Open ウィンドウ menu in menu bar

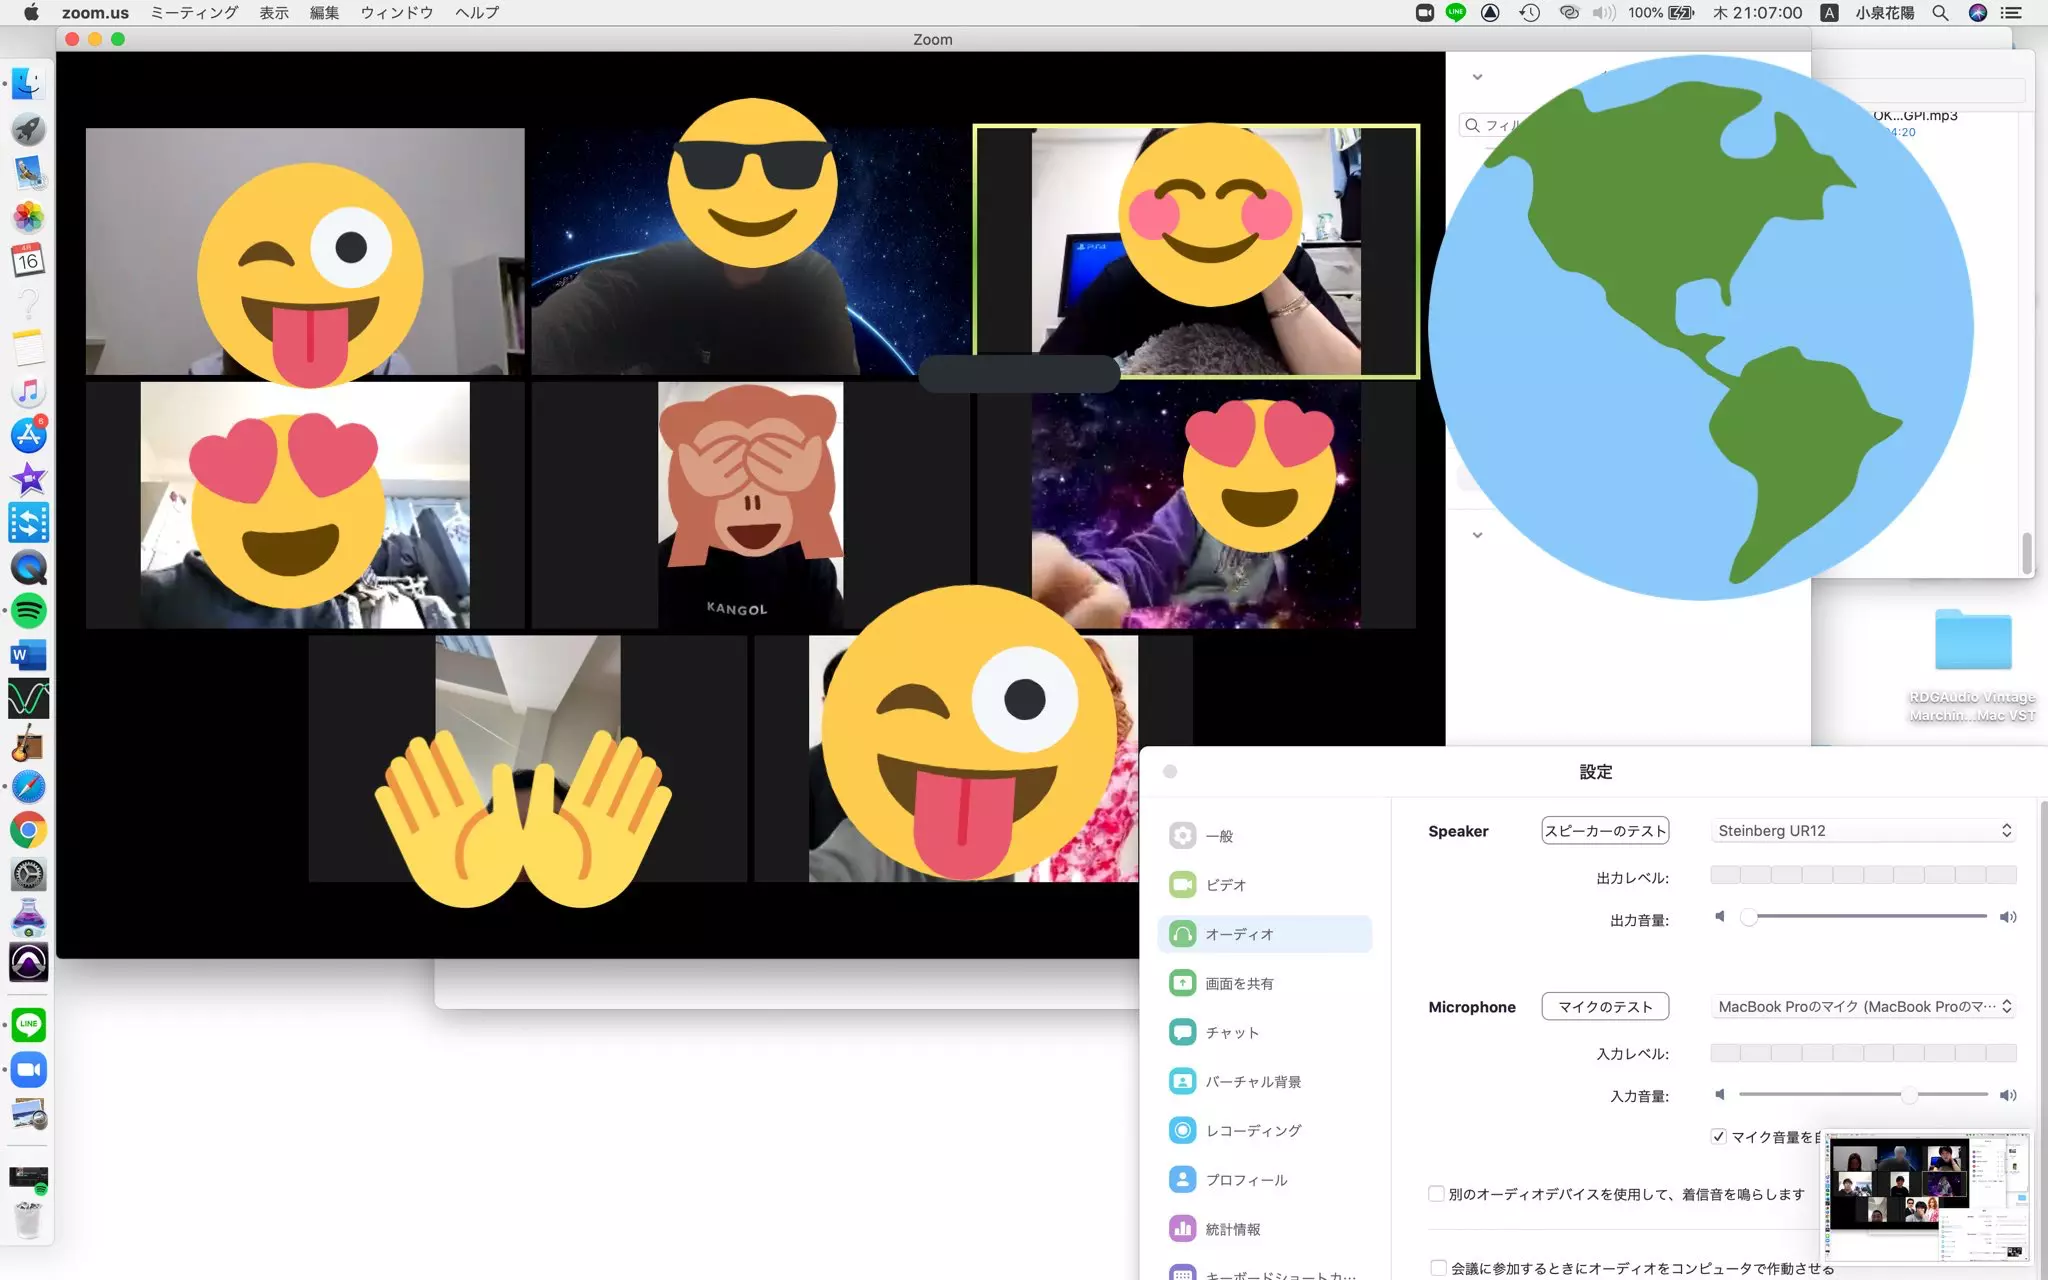[x=397, y=13]
